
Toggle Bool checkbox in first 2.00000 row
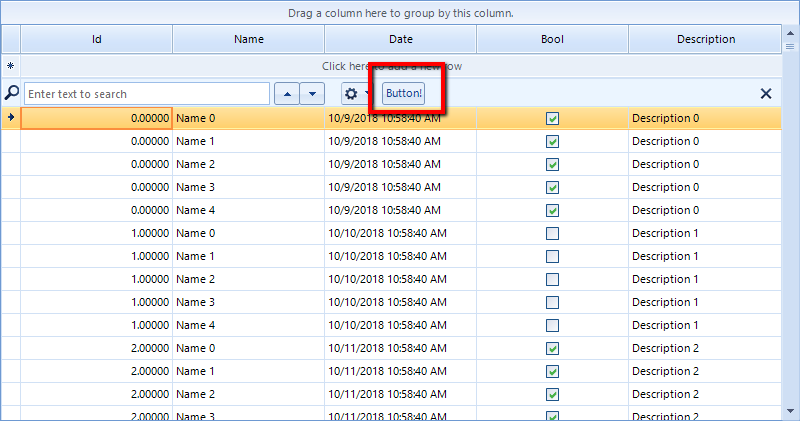click(552, 348)
